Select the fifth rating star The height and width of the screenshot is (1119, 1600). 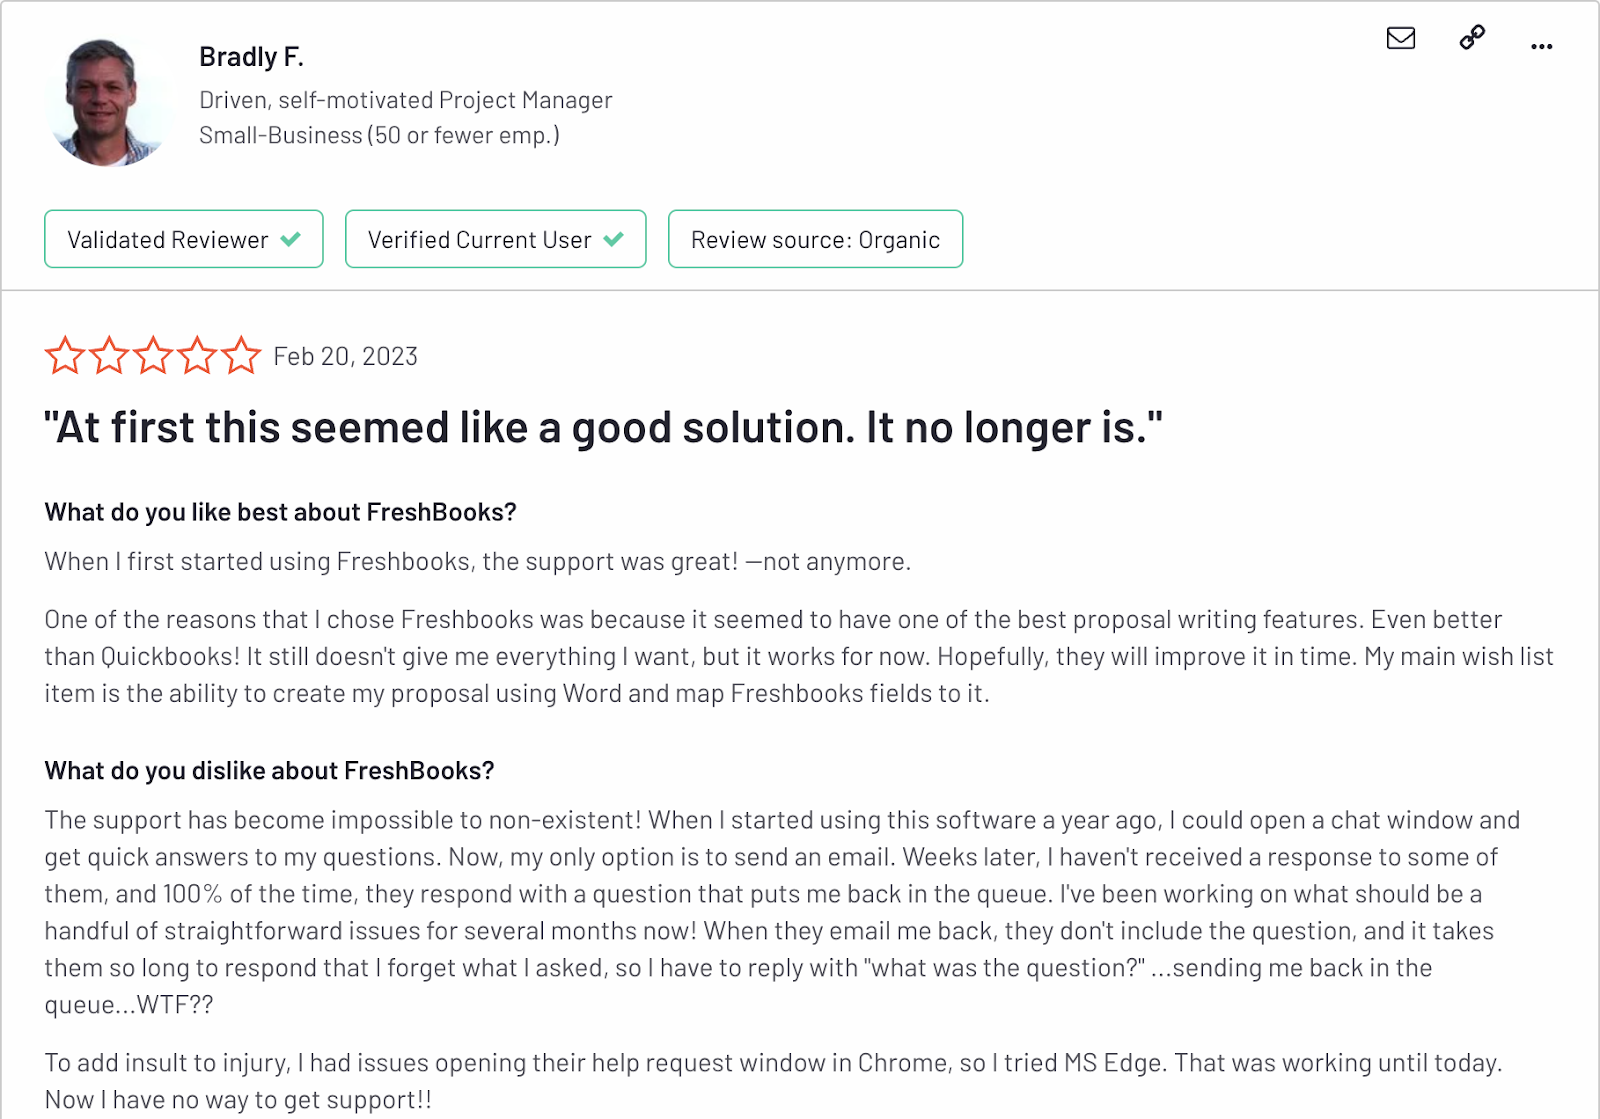tap(241, 355)
